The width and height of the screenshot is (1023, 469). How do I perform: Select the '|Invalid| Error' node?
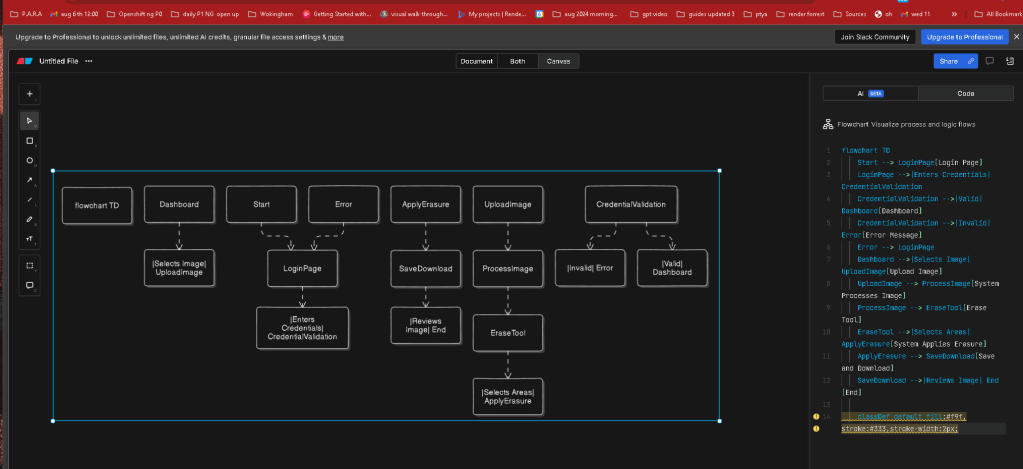[590, 267]
